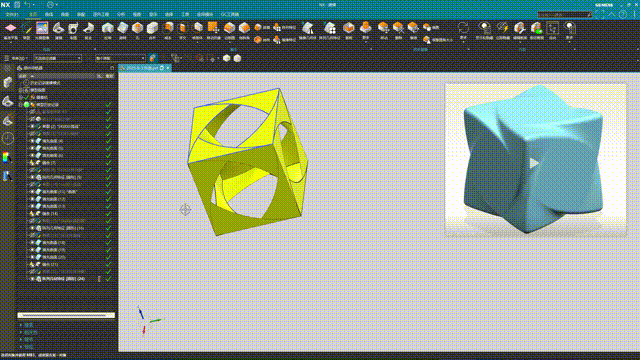Screen dimensions: 640x360
Task: Open the raster image tool icon
Action: click(x=42, y=28)
